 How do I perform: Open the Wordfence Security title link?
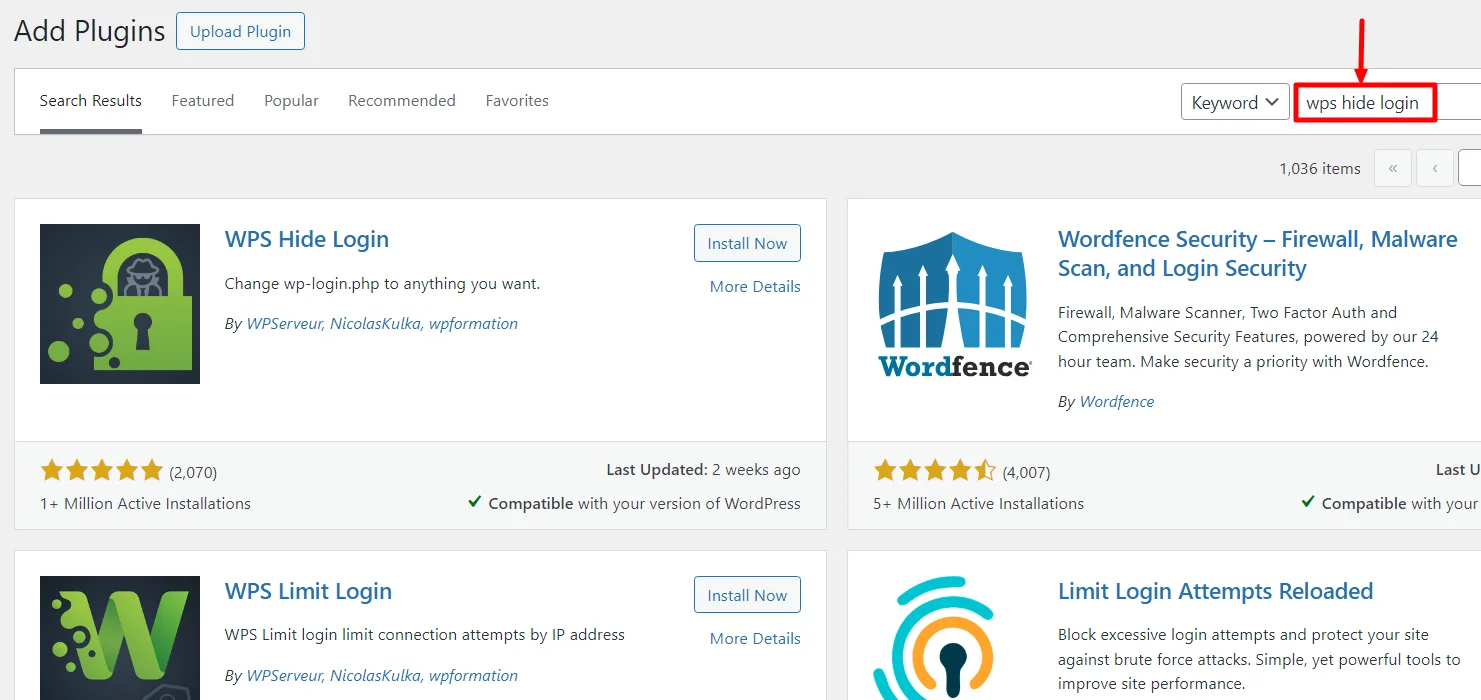[x=1258, y=254]
